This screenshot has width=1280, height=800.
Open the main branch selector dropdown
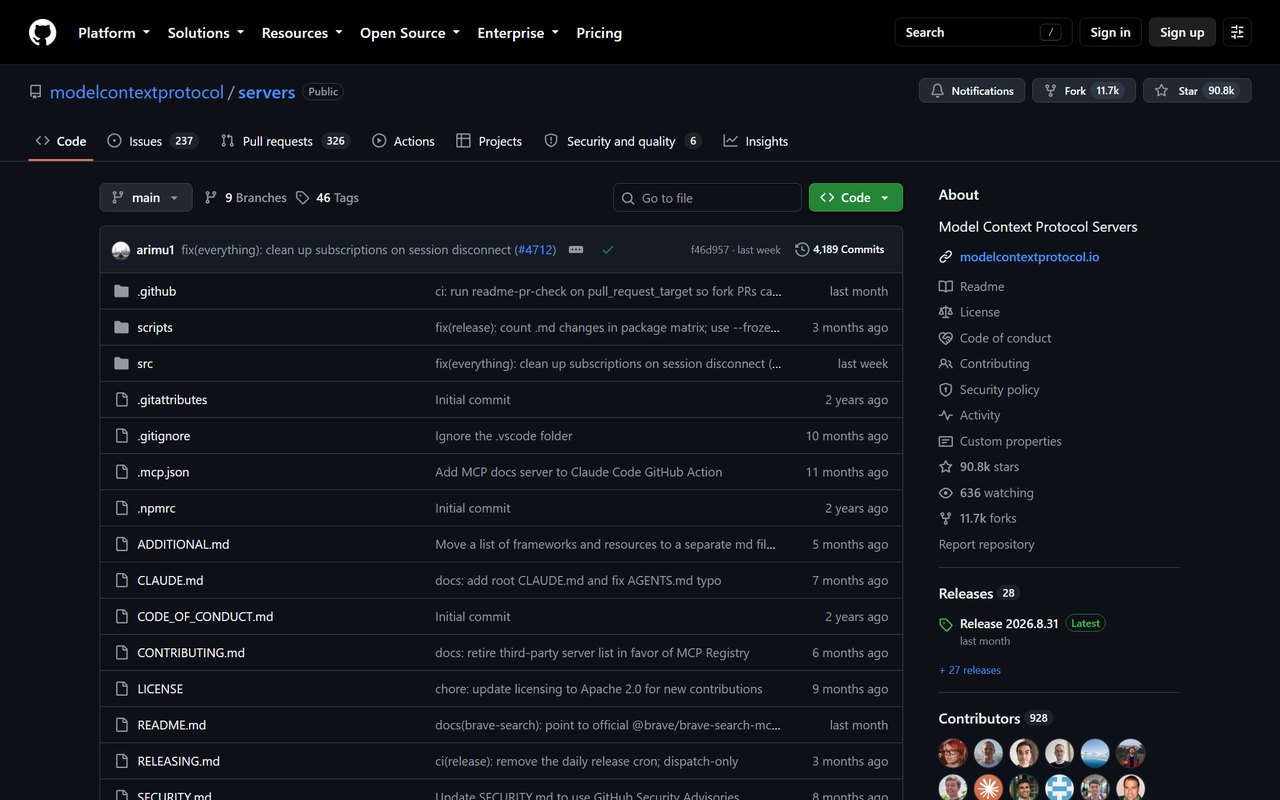pyautogui.click(x=146, y=198)
